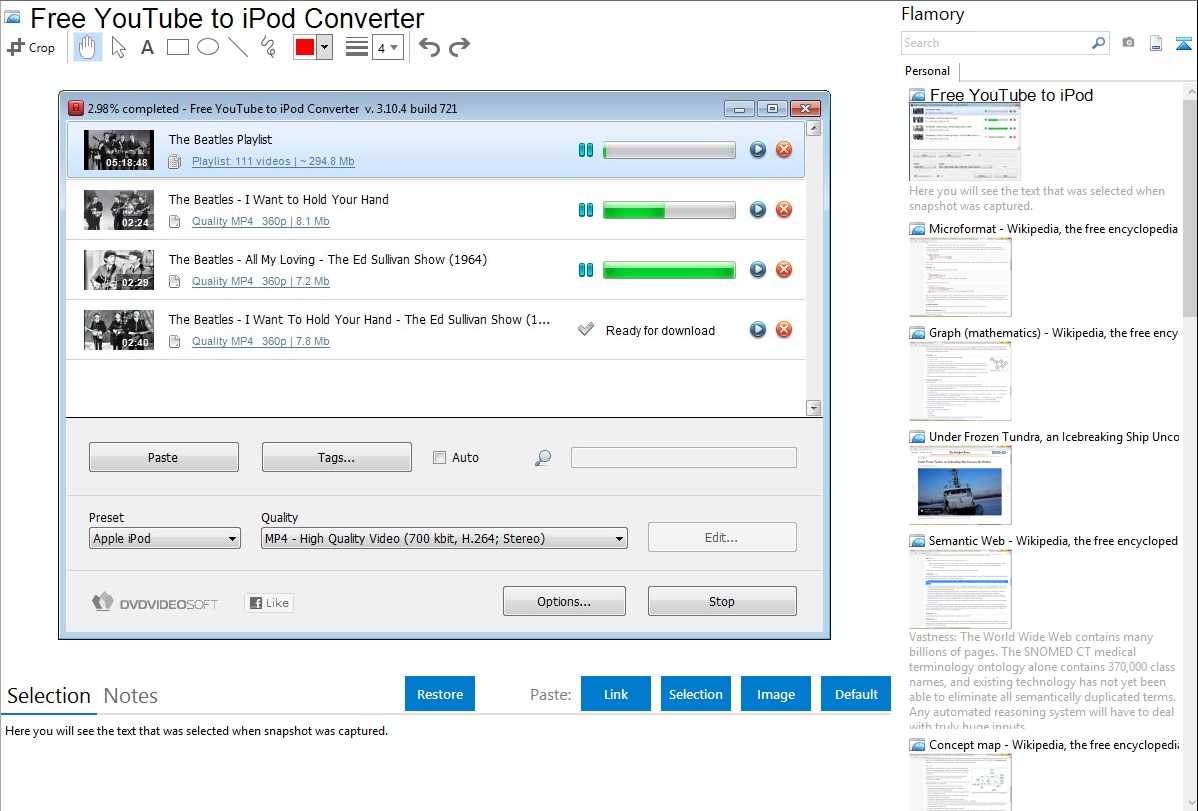Viewport: 1198px width, 811px height.
Task: Open the line width dropdown
Action: [x=387, y=47]
